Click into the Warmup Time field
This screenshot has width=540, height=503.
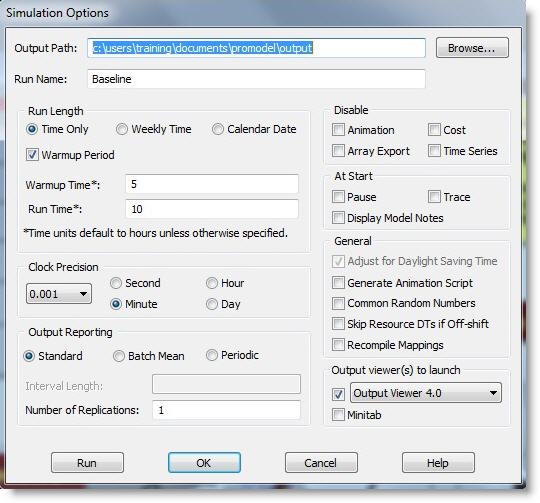pos(212,184)
